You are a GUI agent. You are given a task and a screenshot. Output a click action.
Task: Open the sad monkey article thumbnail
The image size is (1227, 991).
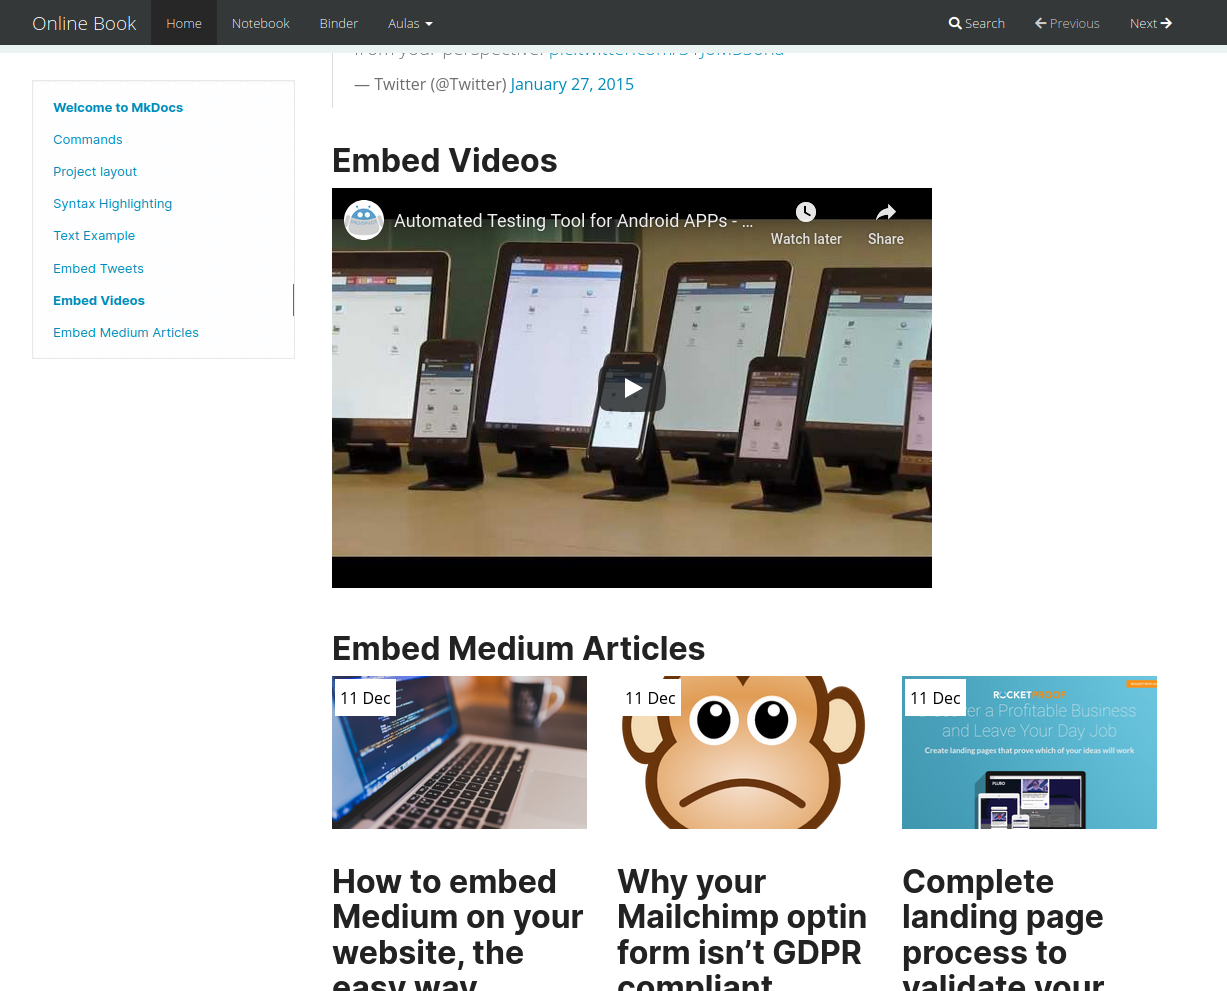click(744, 752)
